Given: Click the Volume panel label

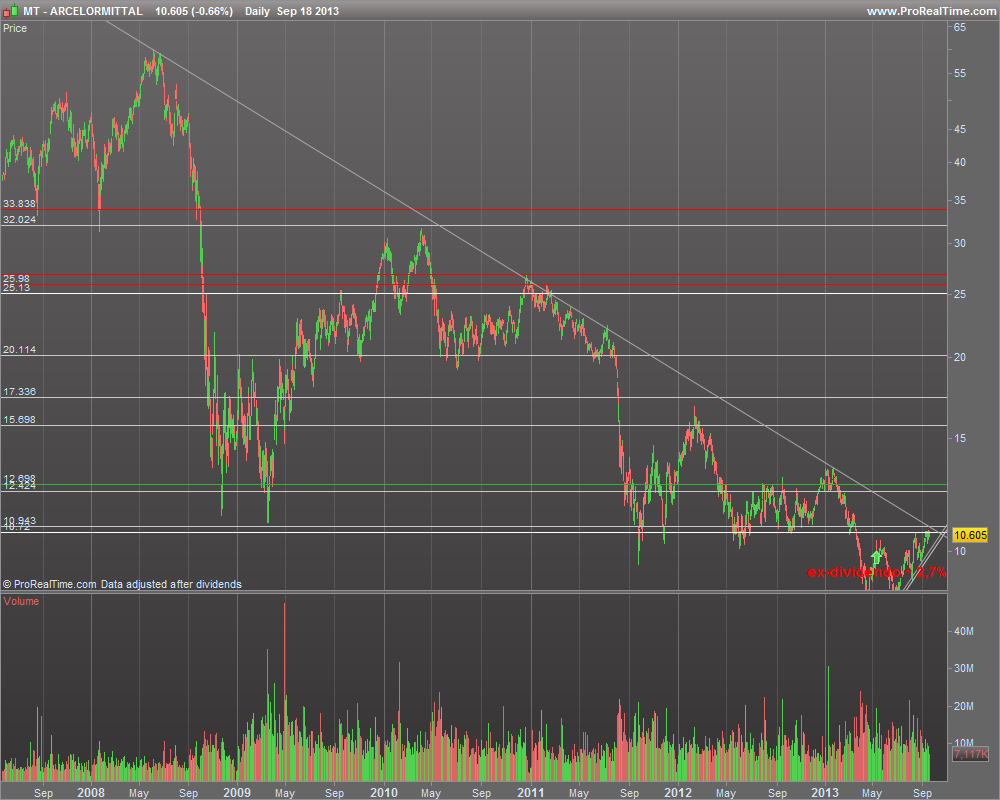Looking at the screenshot, I should 21,601.
